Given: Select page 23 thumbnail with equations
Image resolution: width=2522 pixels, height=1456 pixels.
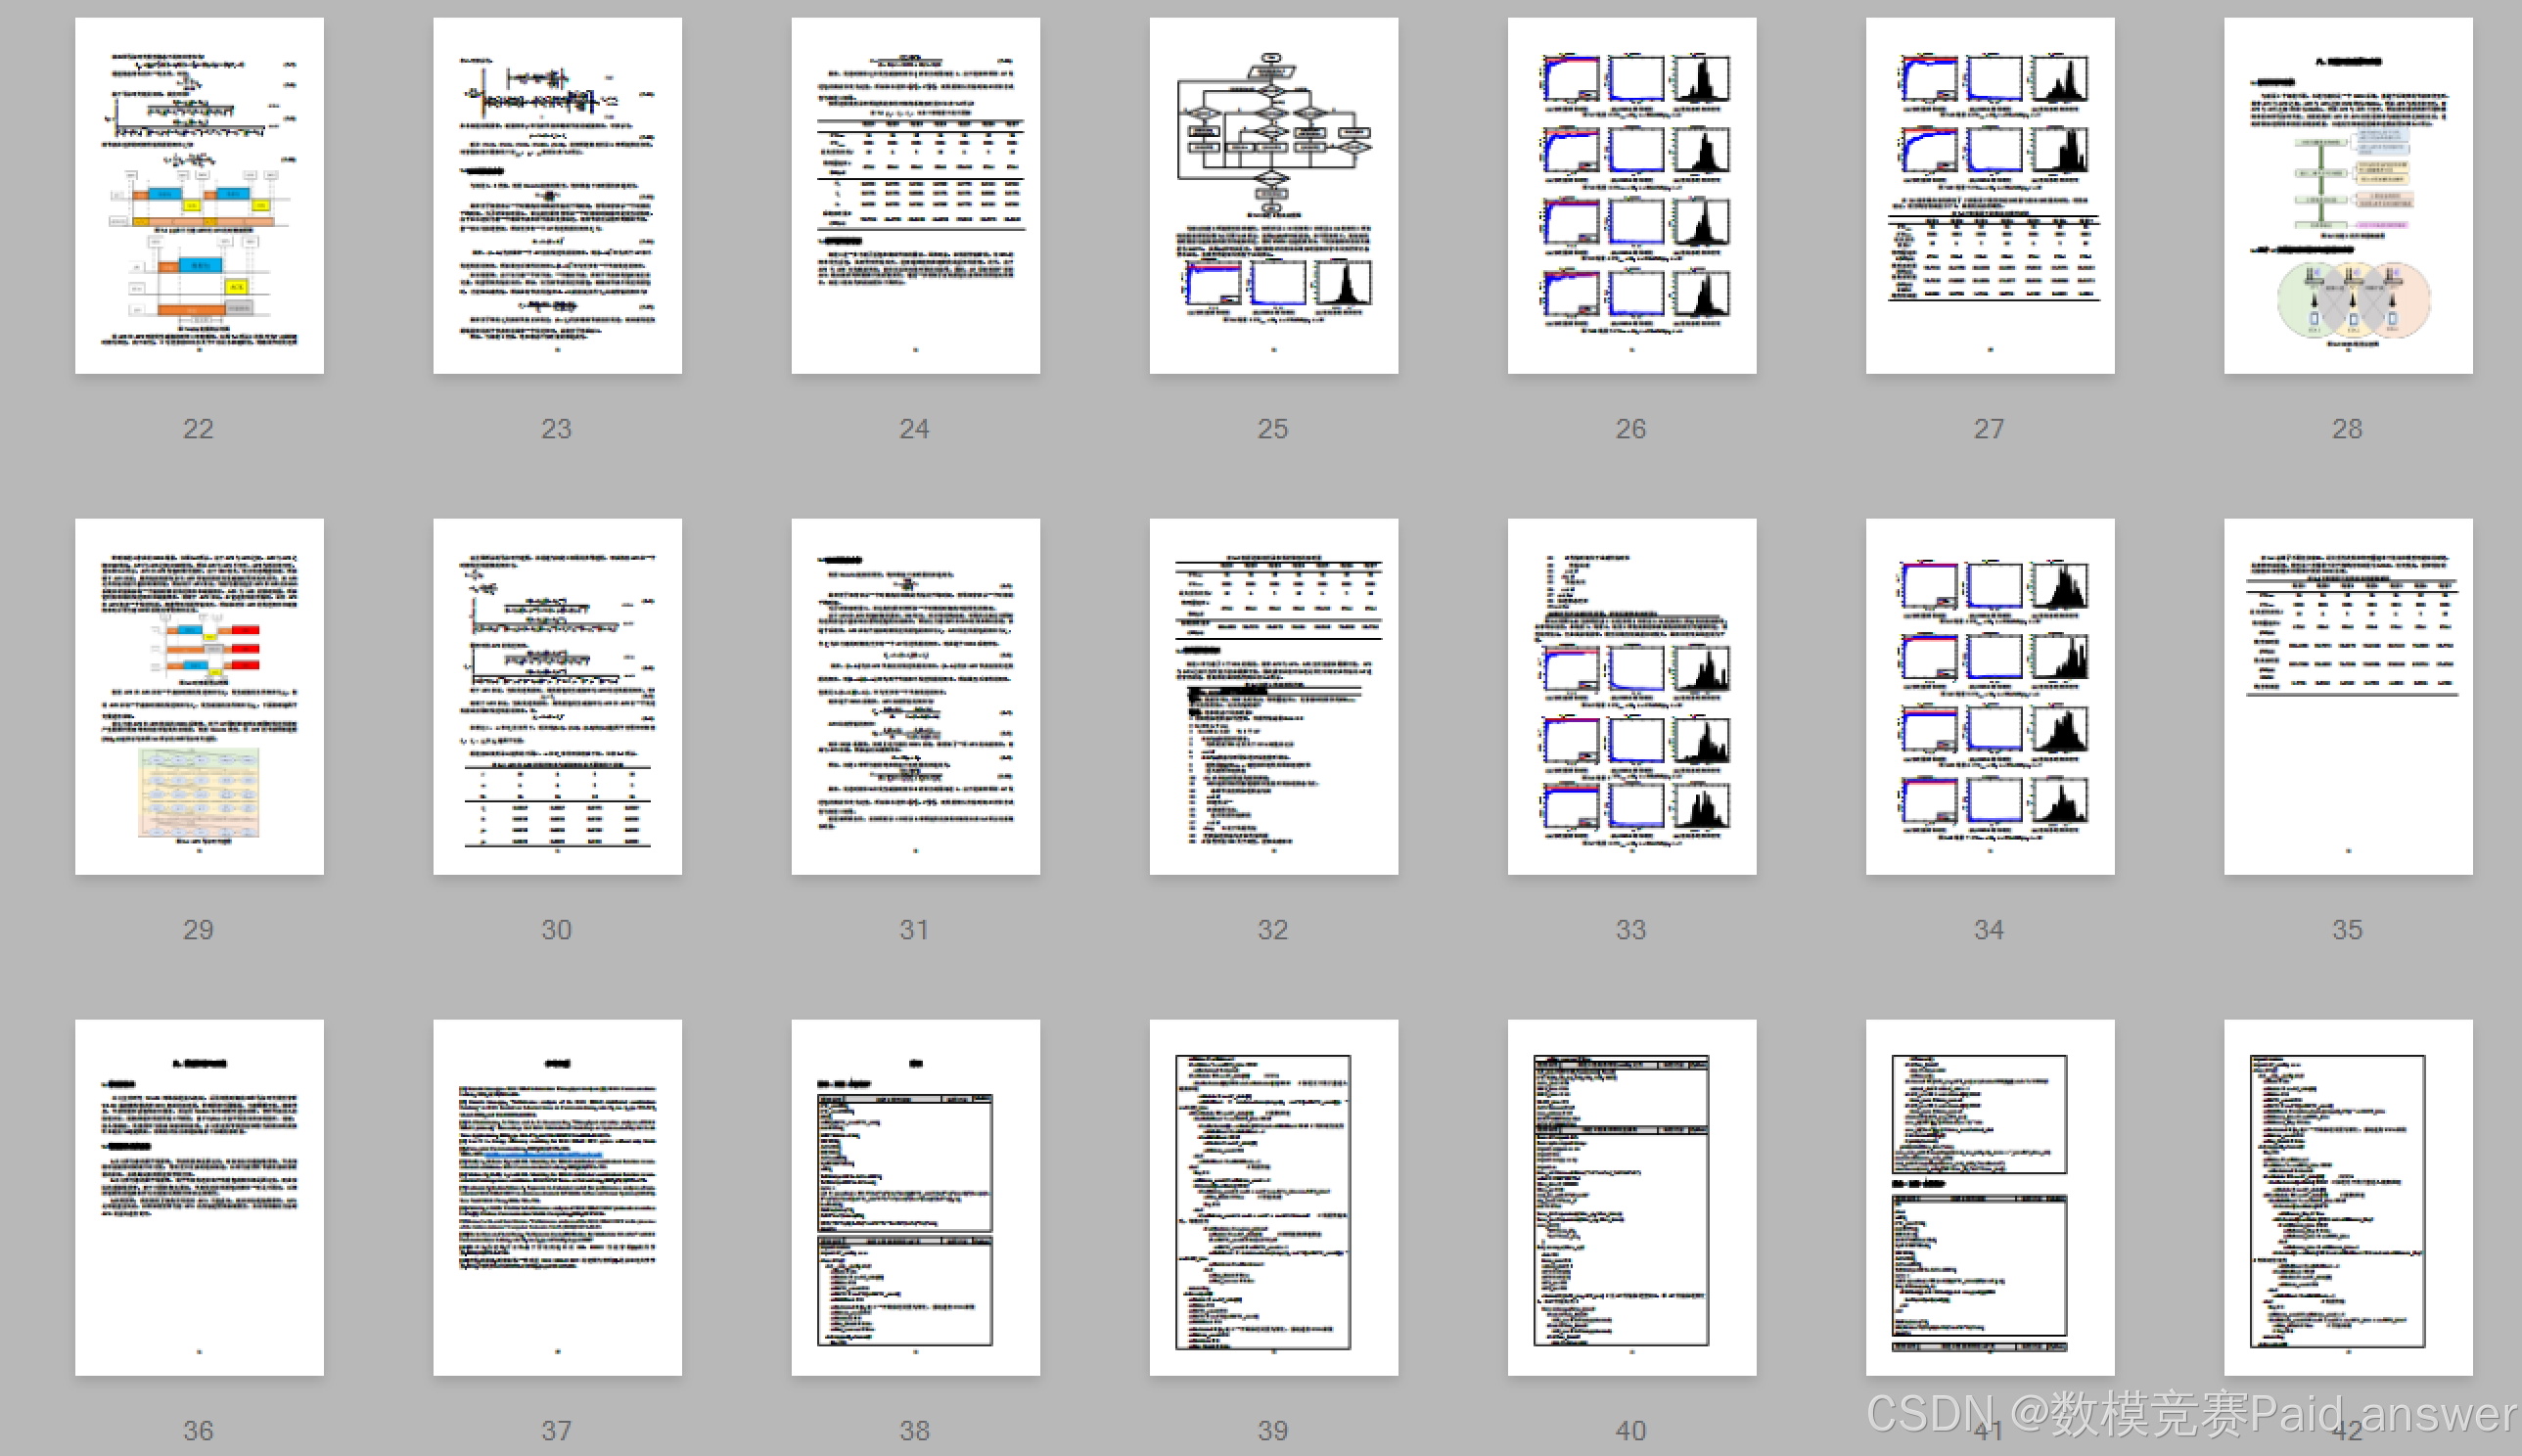Looking at the screenshot, I should click(x=557, y=196).
